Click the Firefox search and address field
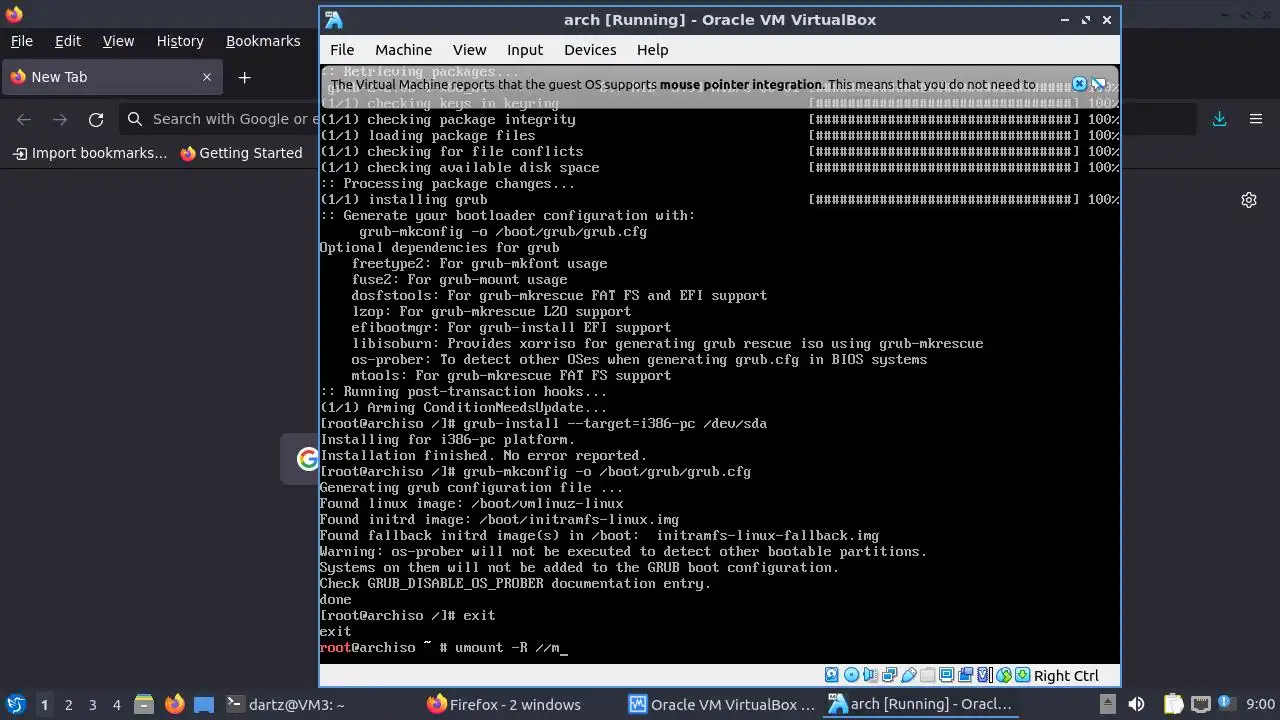 (x=218, y=119)
